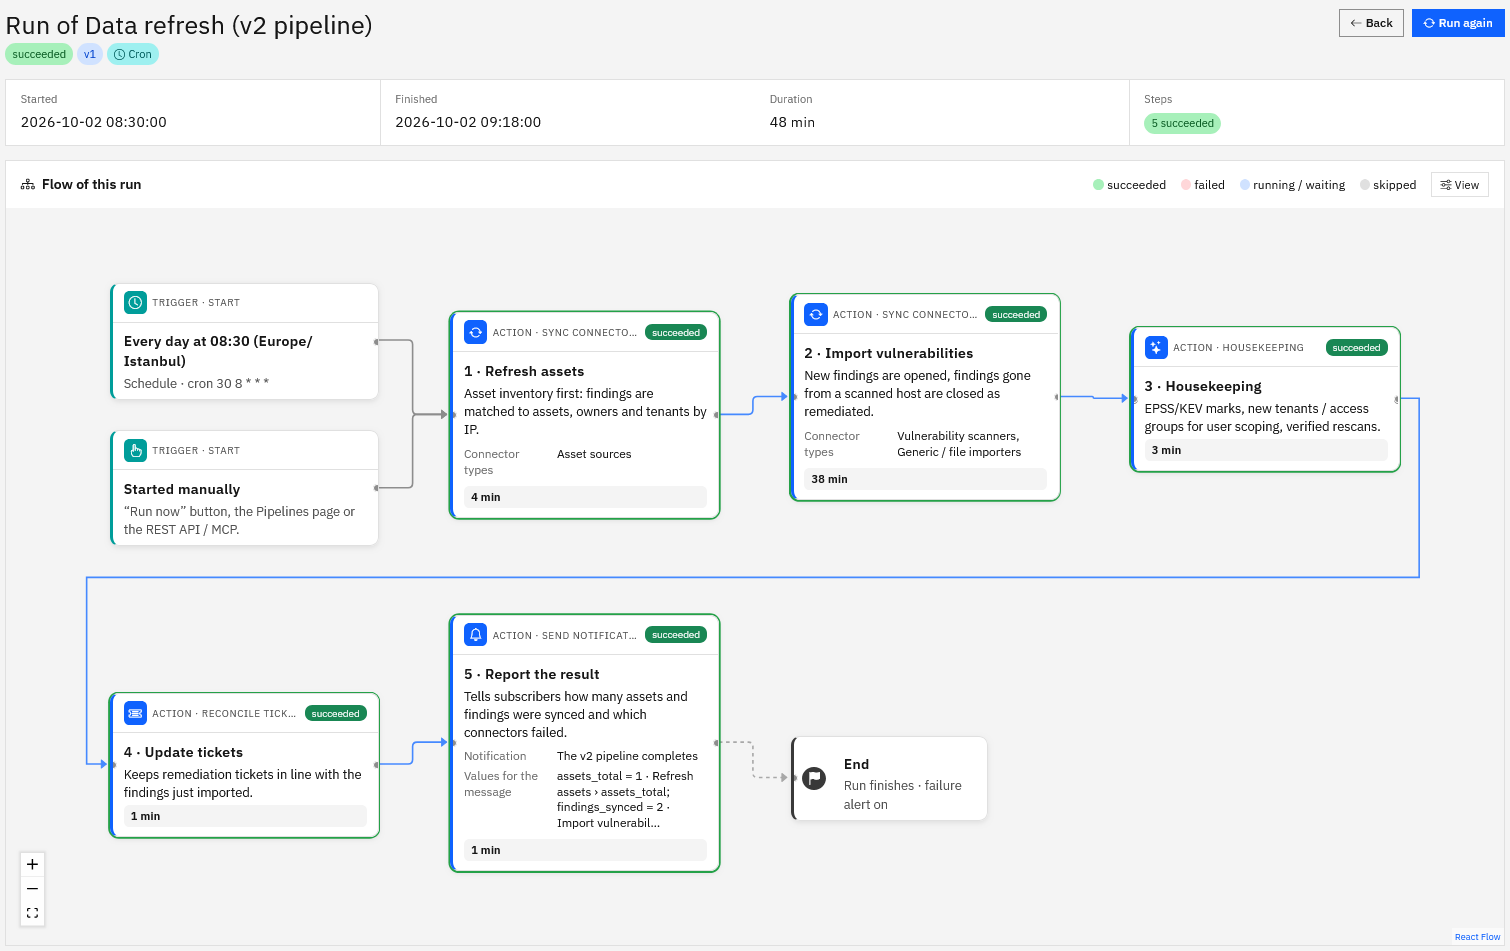Click the Started time 2026-10-02 08:30:00
The width and height of the screenshot is (1510, 951).
[x=94, y=122]
